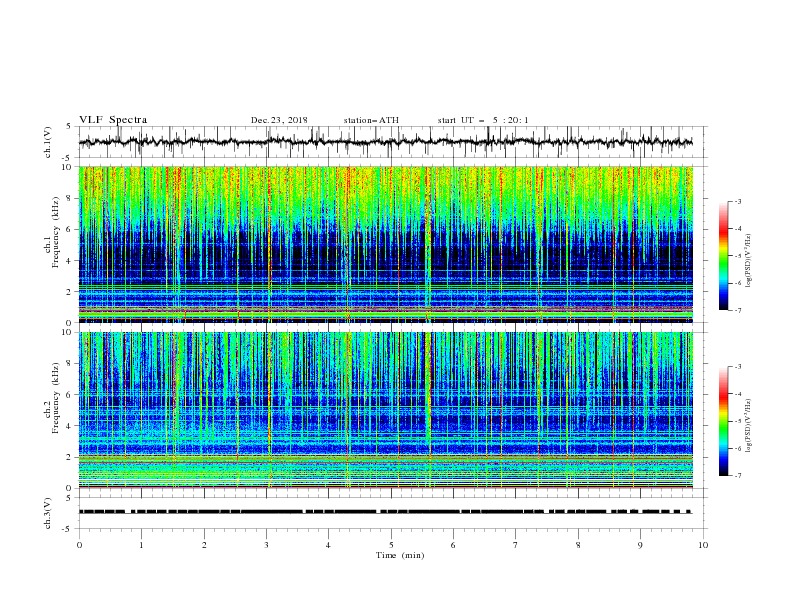Screen dimensions: 792x612
Task: Click the ch.2 spectrogram panel
Action: pos(385,410)
